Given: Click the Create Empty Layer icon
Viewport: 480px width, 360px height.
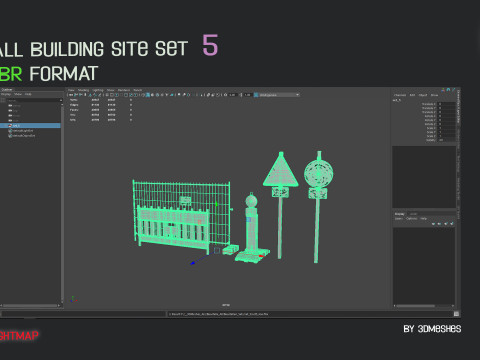Looking at the screenshot, I should (x=446, y=224).
